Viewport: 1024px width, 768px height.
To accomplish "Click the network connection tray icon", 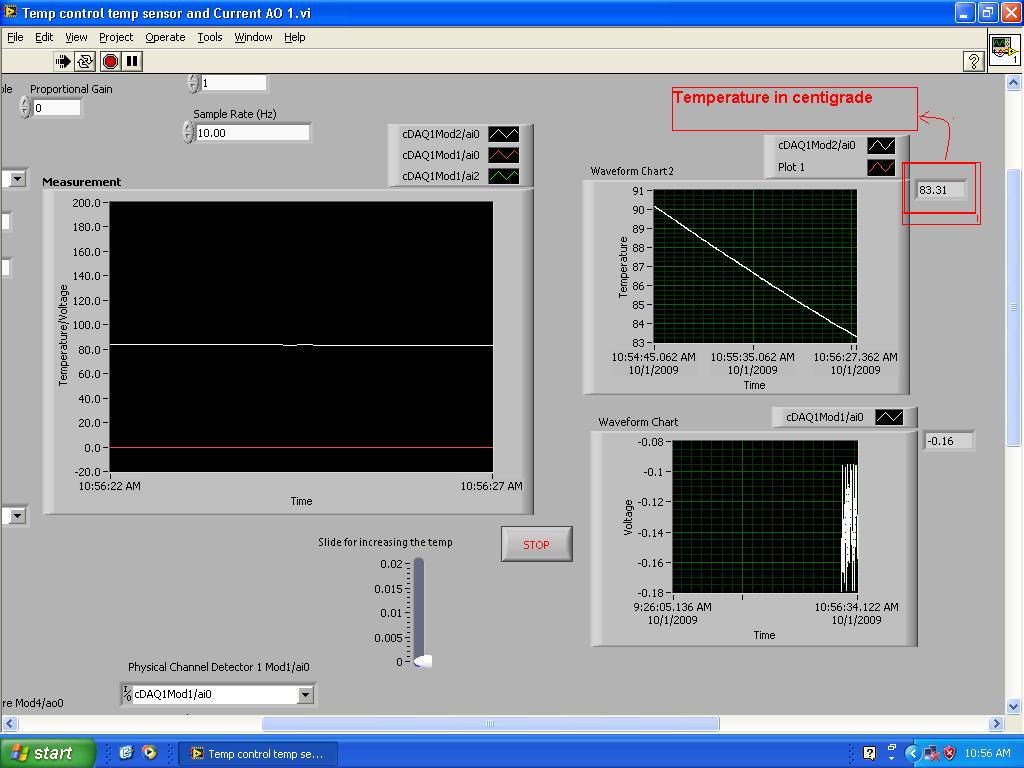I will click(x=931, y=753).
